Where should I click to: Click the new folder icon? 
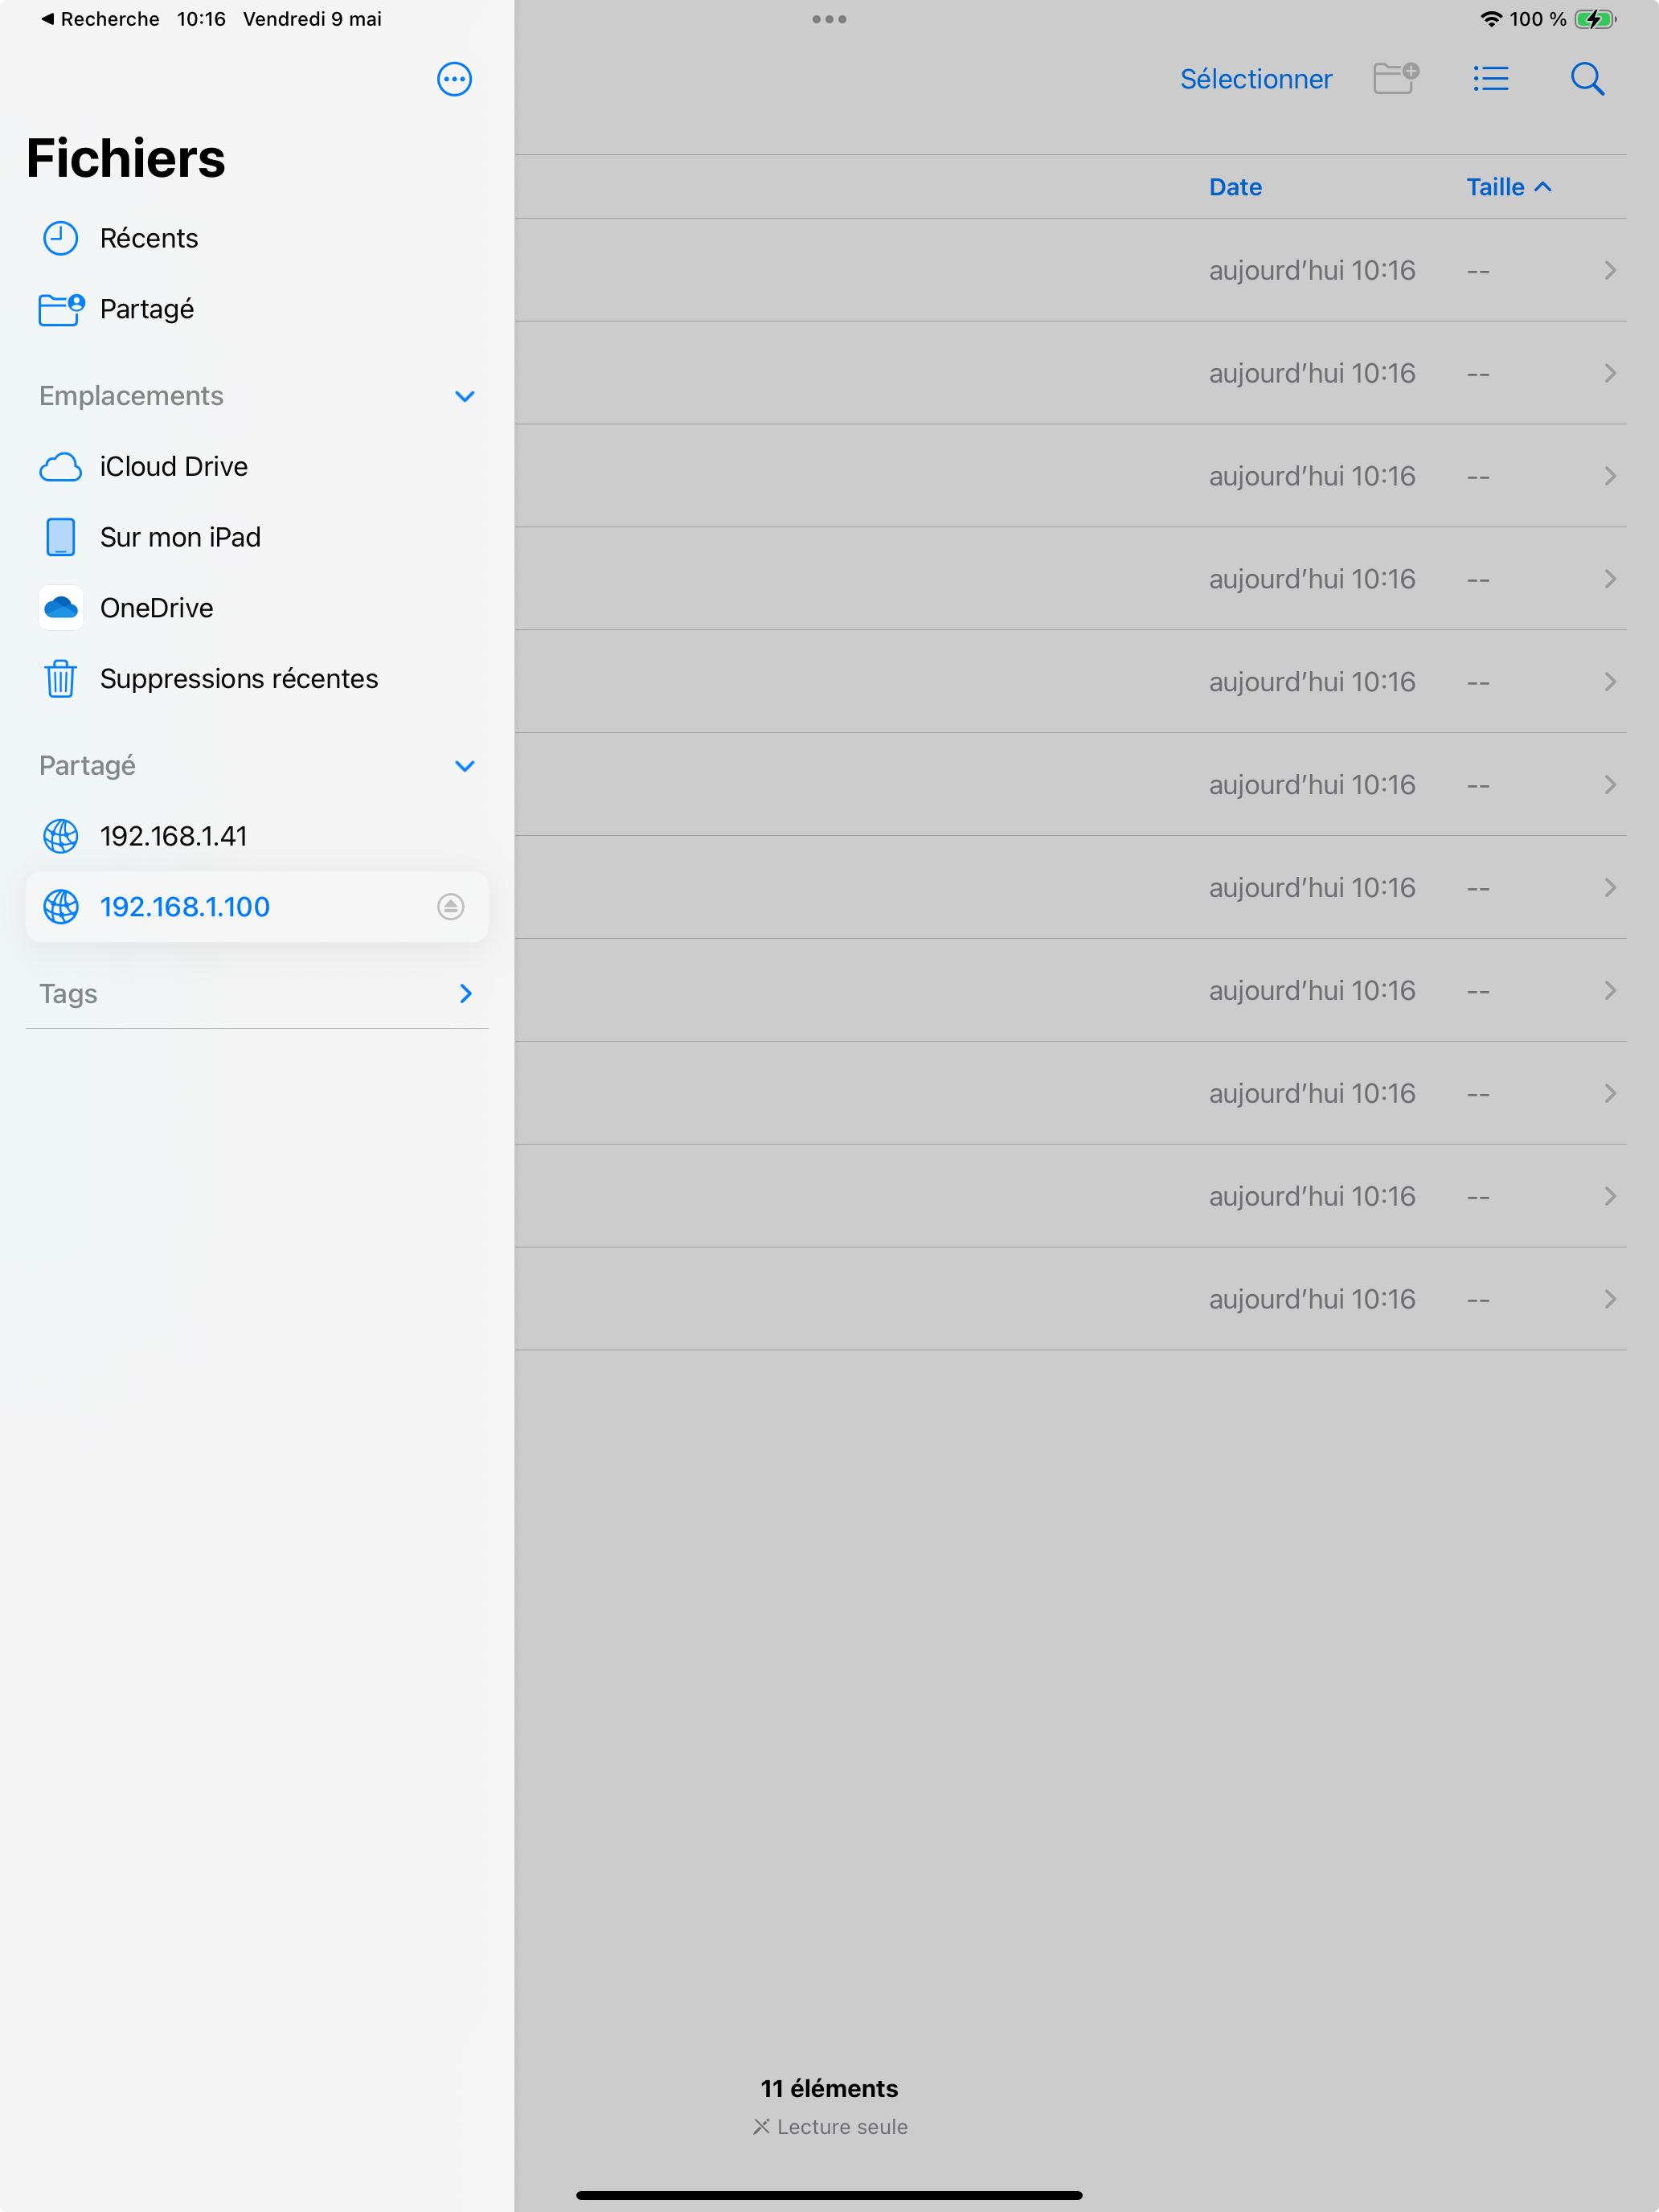click(1395, 78)
